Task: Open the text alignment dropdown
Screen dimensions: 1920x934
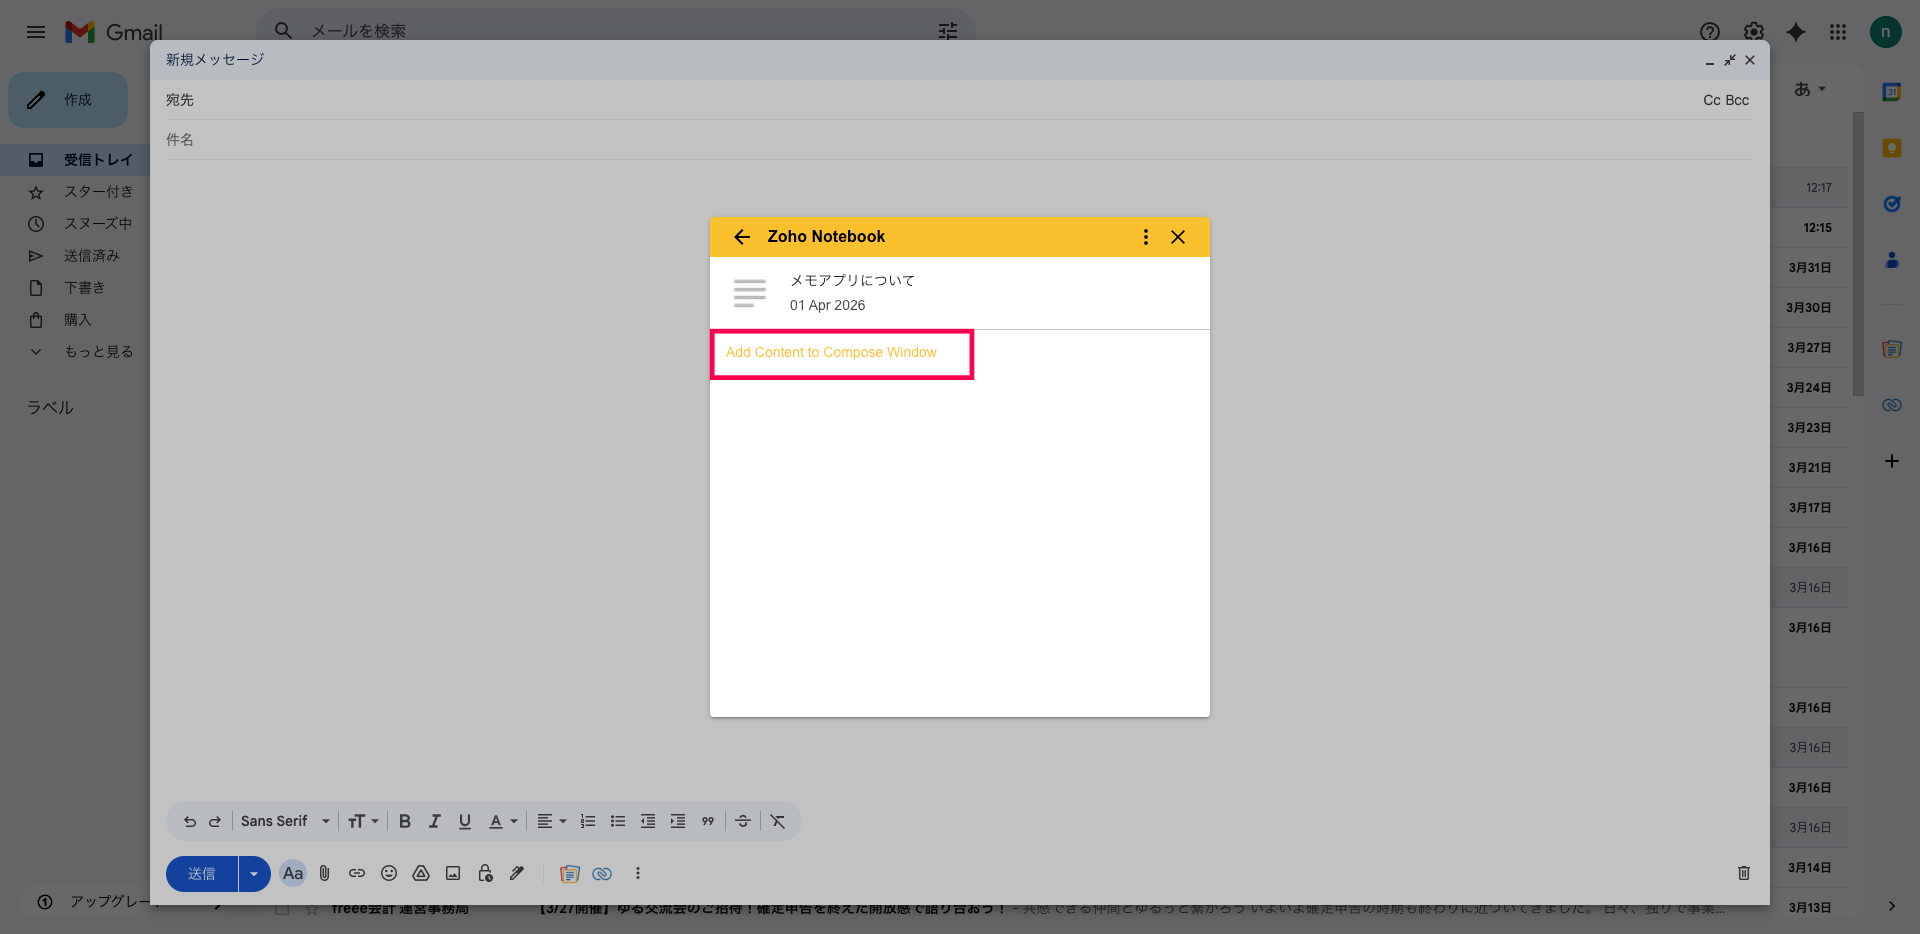Action: click(551, 821)
